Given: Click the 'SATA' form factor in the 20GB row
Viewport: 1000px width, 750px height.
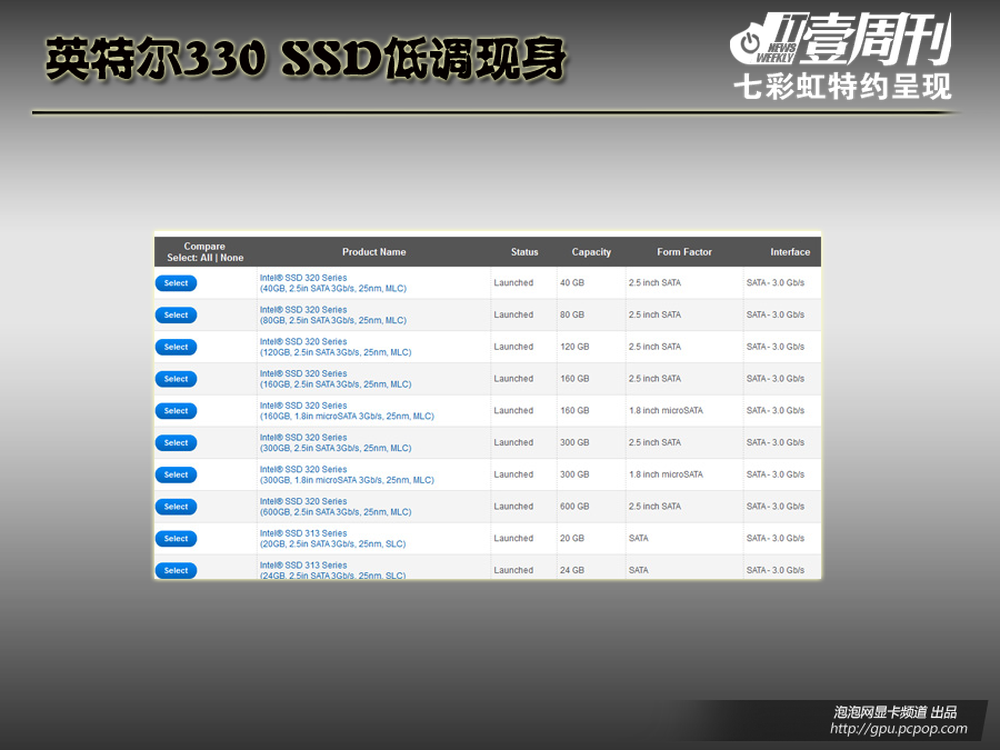Looking at the screenshot, I should coord(638,538).
